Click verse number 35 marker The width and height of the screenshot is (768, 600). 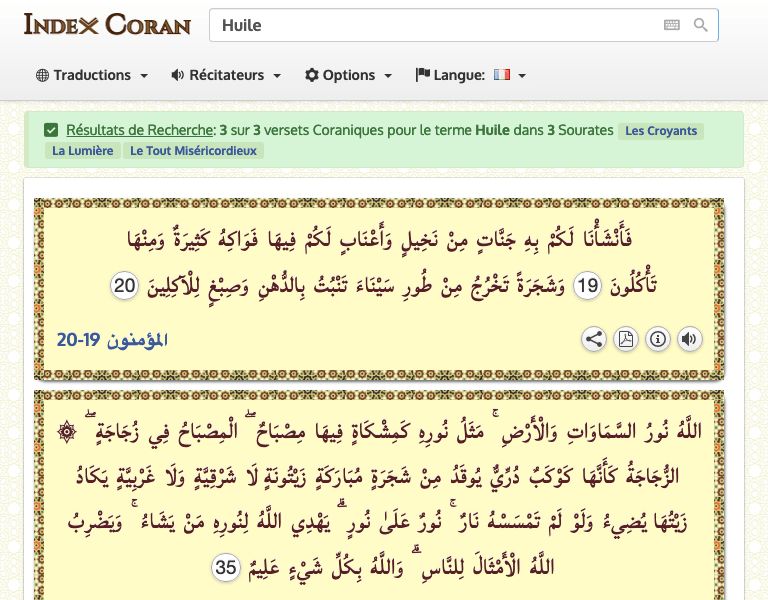[226, 567]
